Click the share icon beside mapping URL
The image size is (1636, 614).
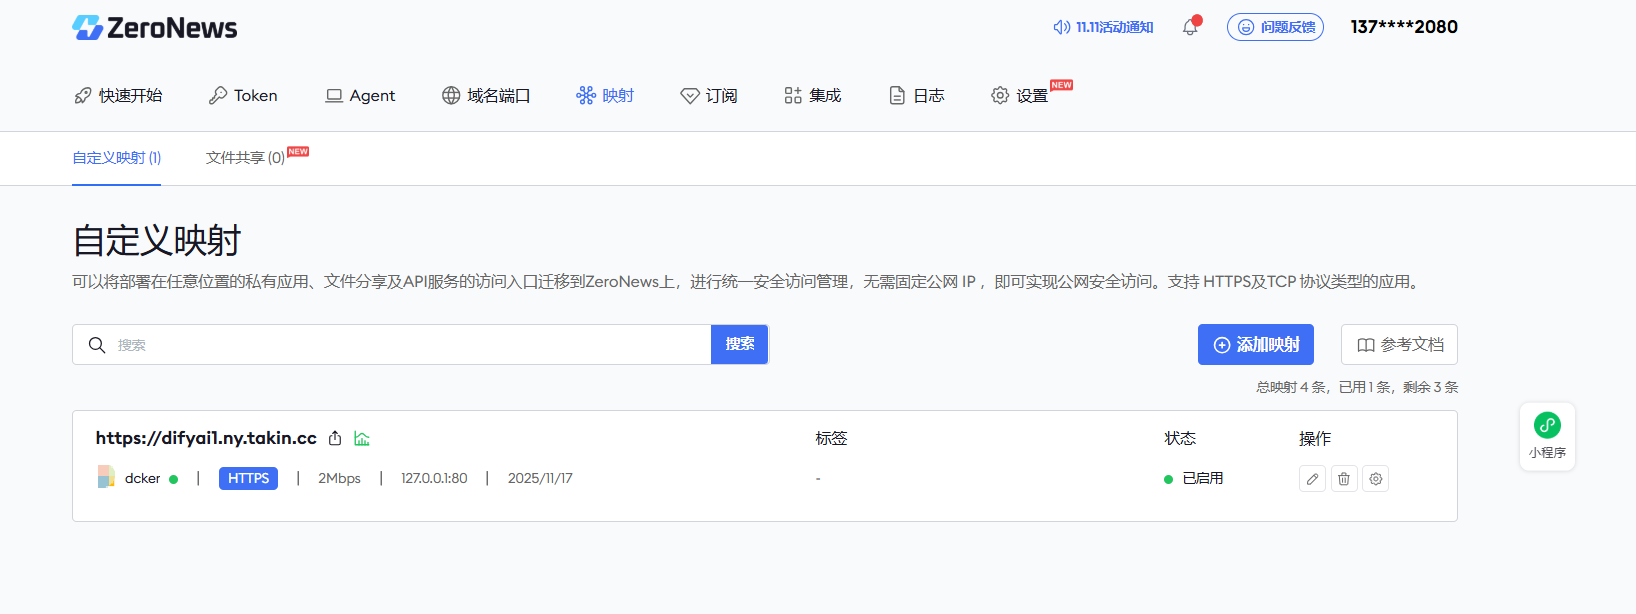[x=335, y=438]
